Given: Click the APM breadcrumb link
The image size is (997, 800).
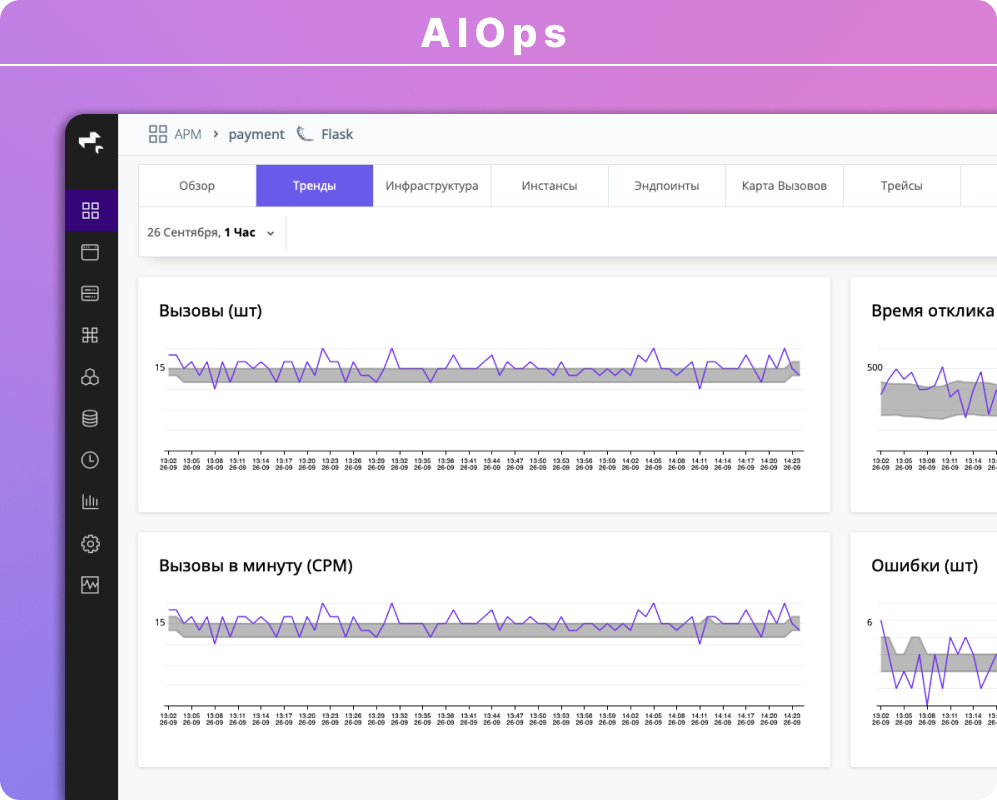Looking at the screenshot, I should point(187,133).
